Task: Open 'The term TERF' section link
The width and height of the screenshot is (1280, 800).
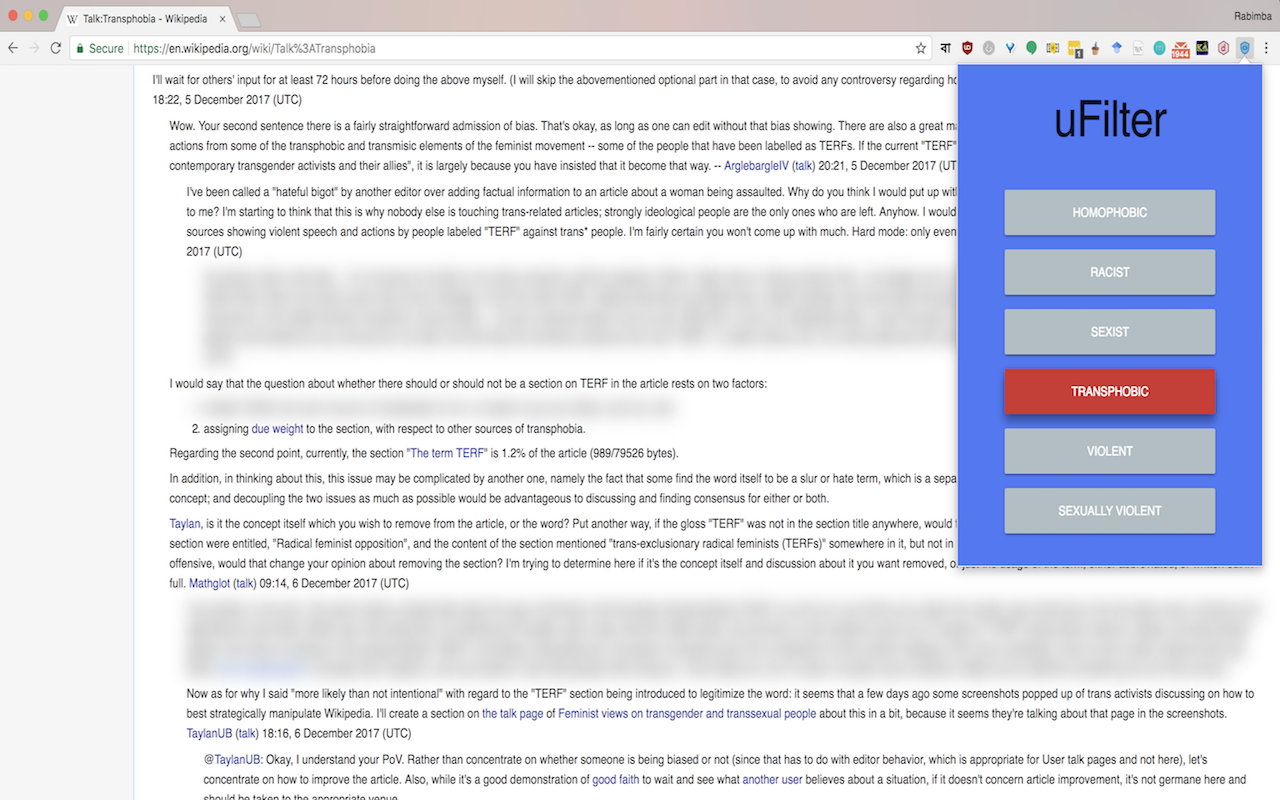Action: point(448,453)
